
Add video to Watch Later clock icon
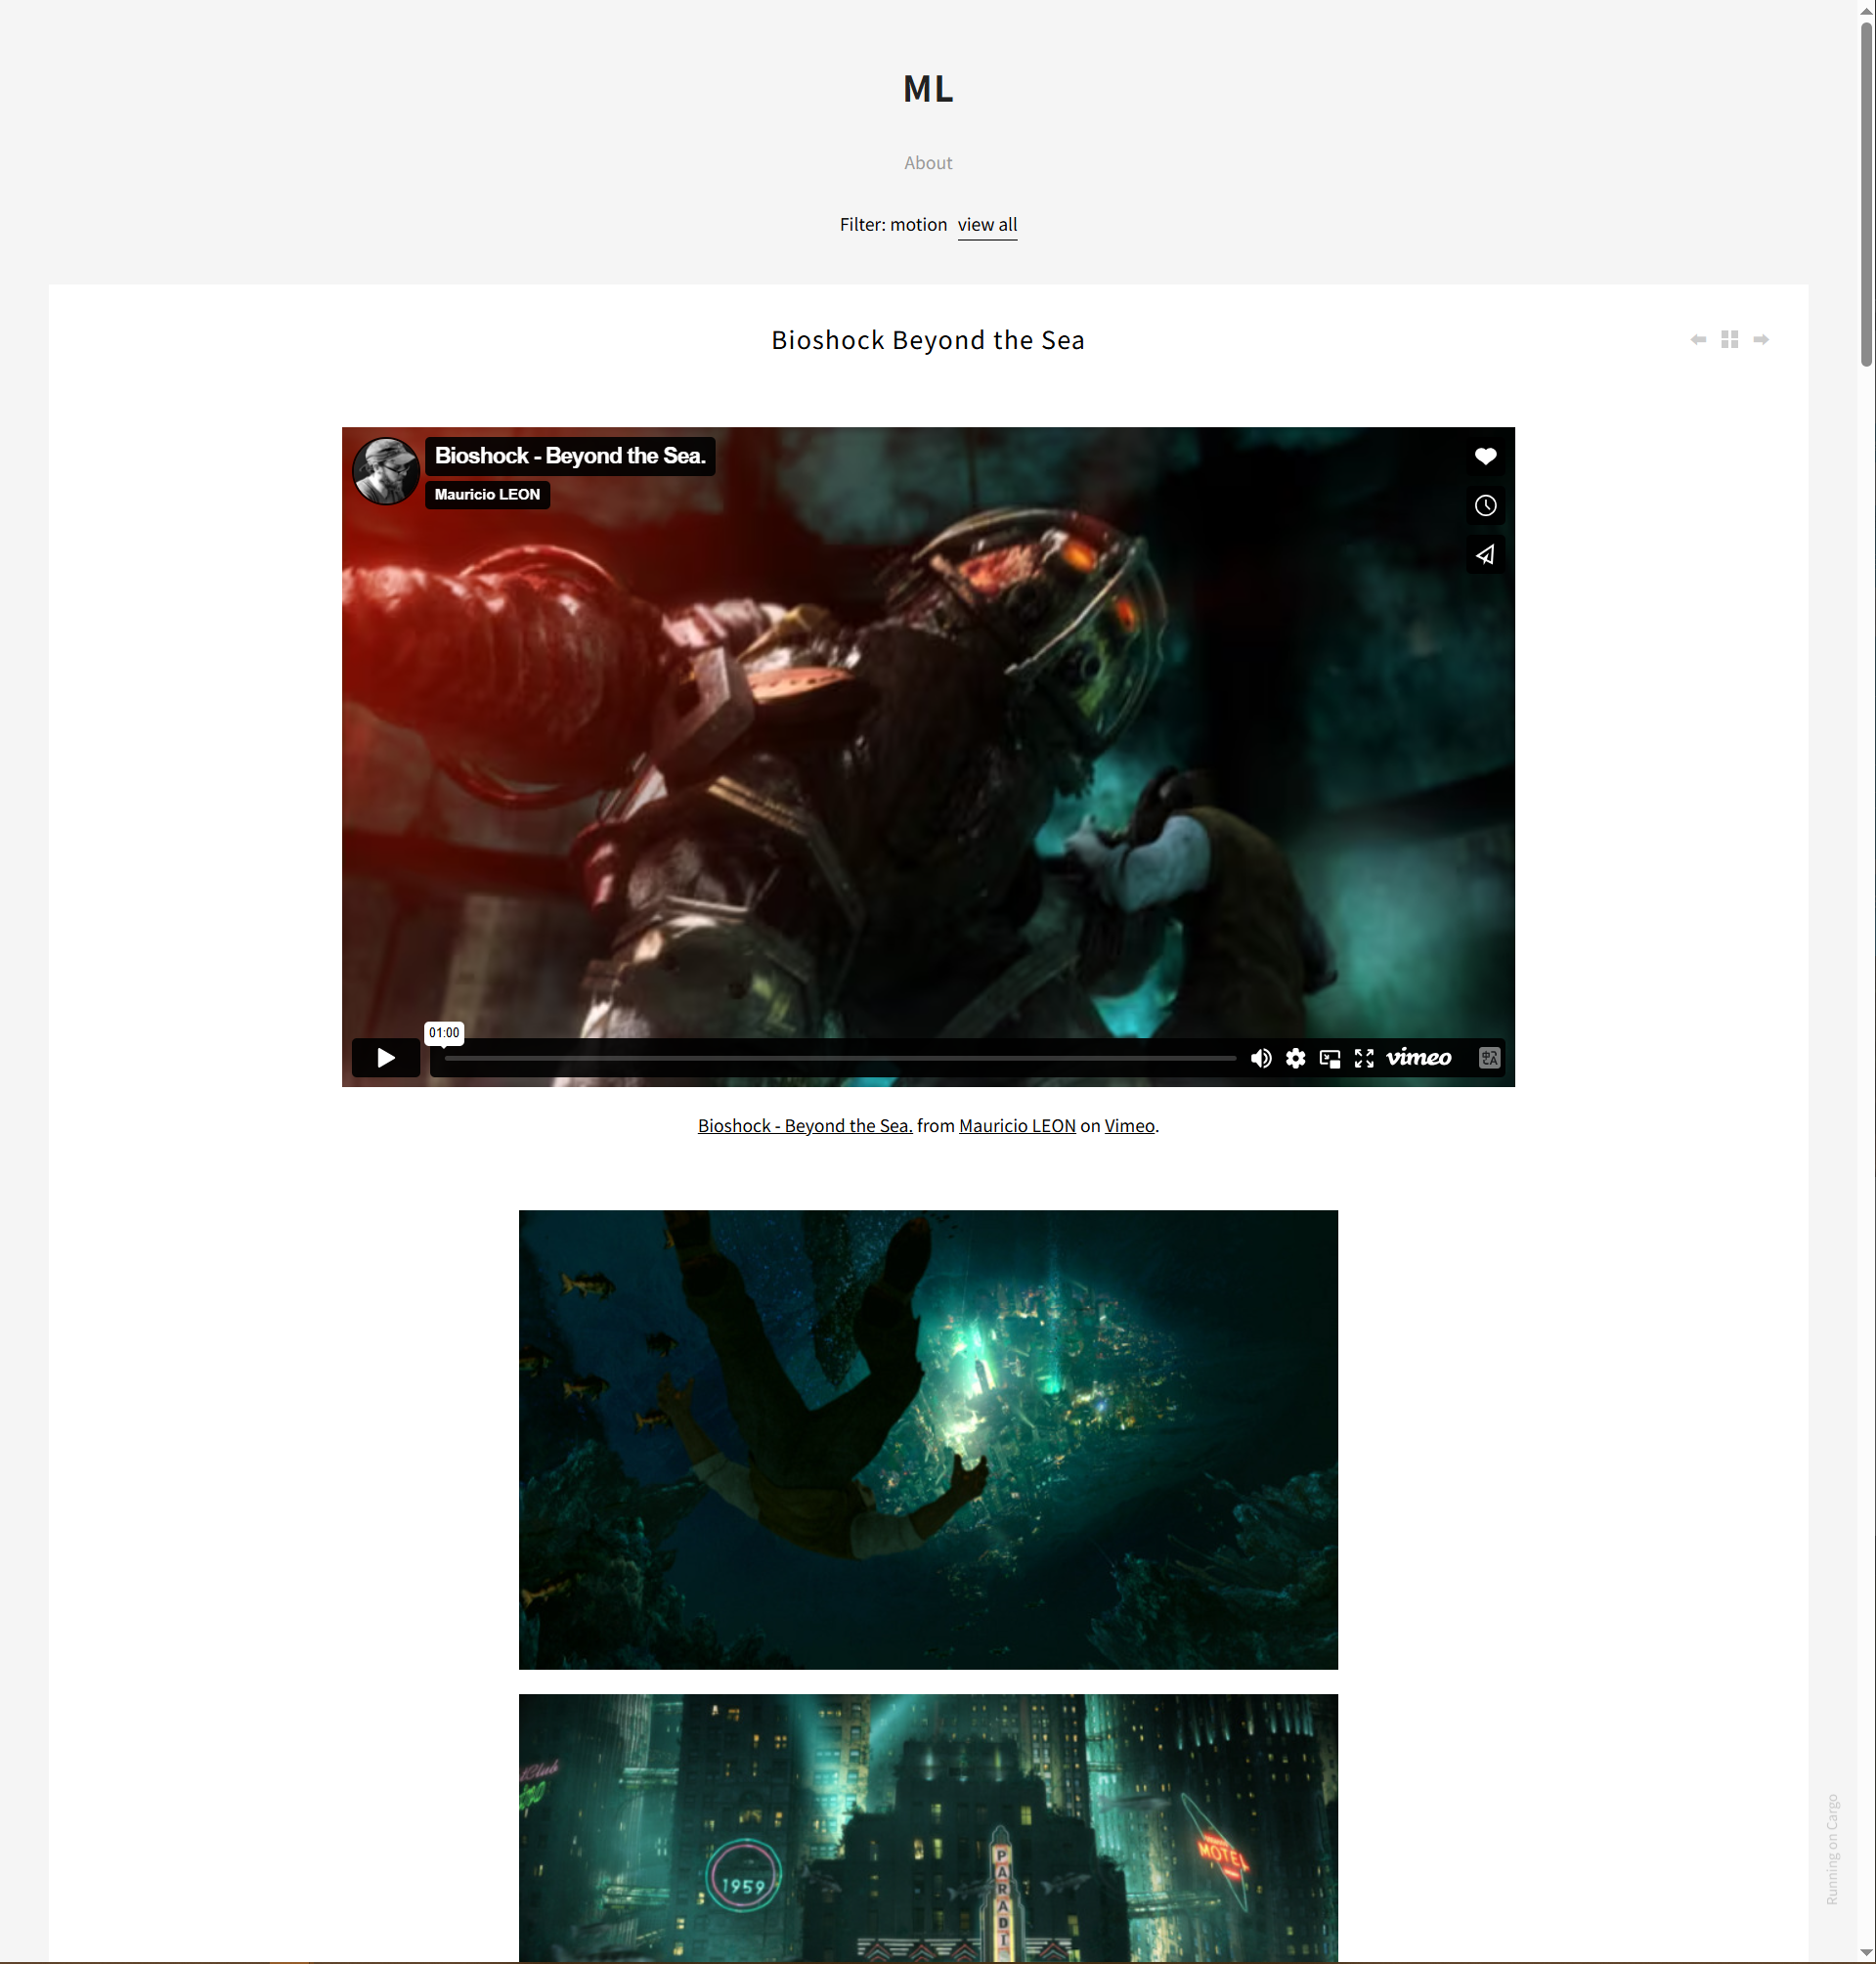(x=1485, y=505)
